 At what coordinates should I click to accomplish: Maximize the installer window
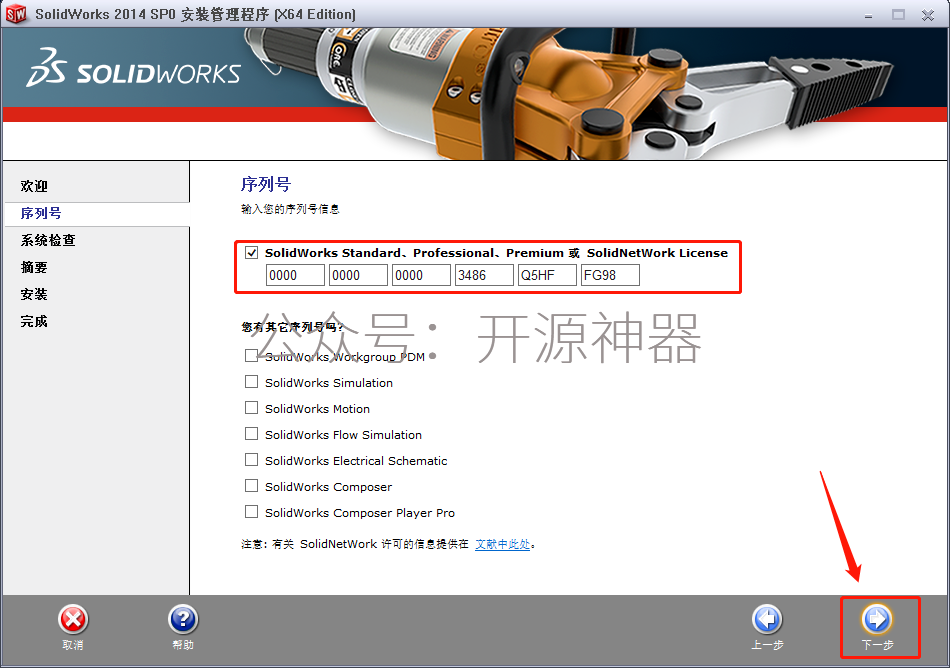click(x=899, y=15)
